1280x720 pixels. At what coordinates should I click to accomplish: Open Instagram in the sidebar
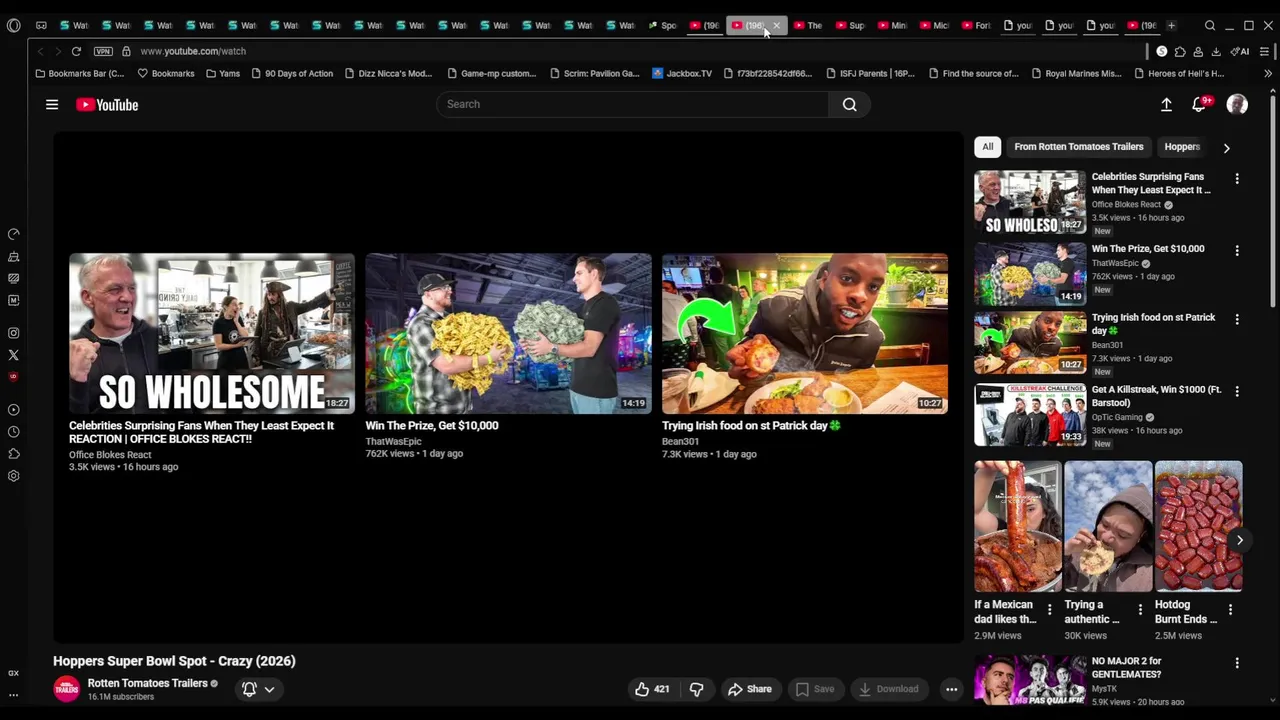point(14,333)
